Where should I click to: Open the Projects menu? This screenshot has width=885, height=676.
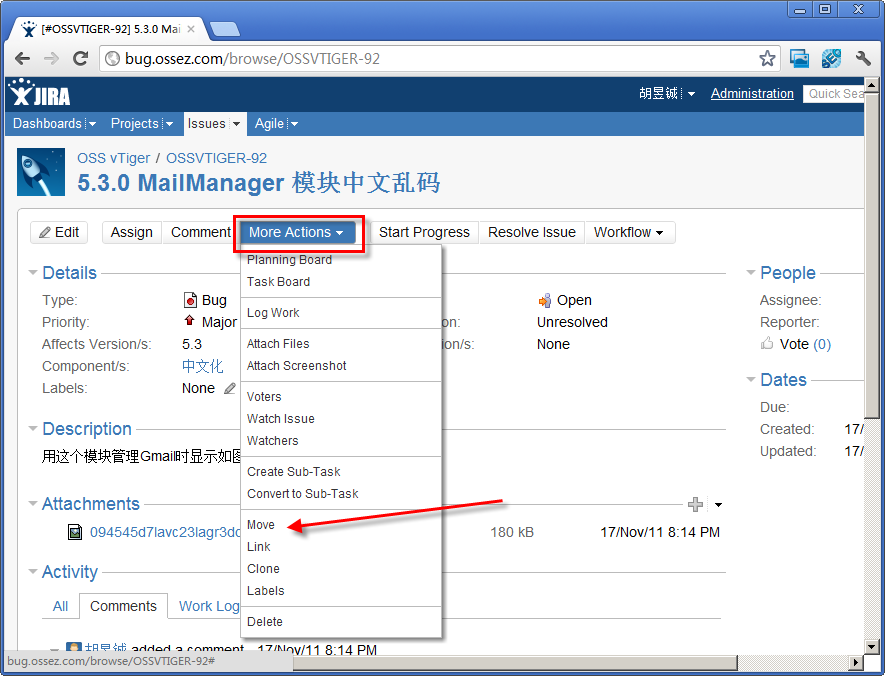[x=142, y=124]
